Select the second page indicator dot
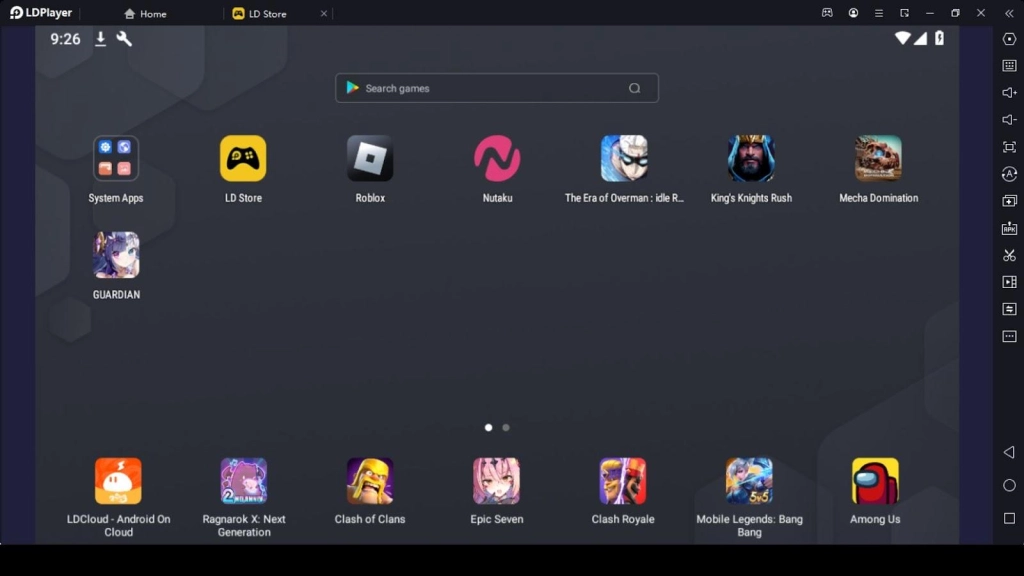This screenshot has height=576, width=1024. 505,427
